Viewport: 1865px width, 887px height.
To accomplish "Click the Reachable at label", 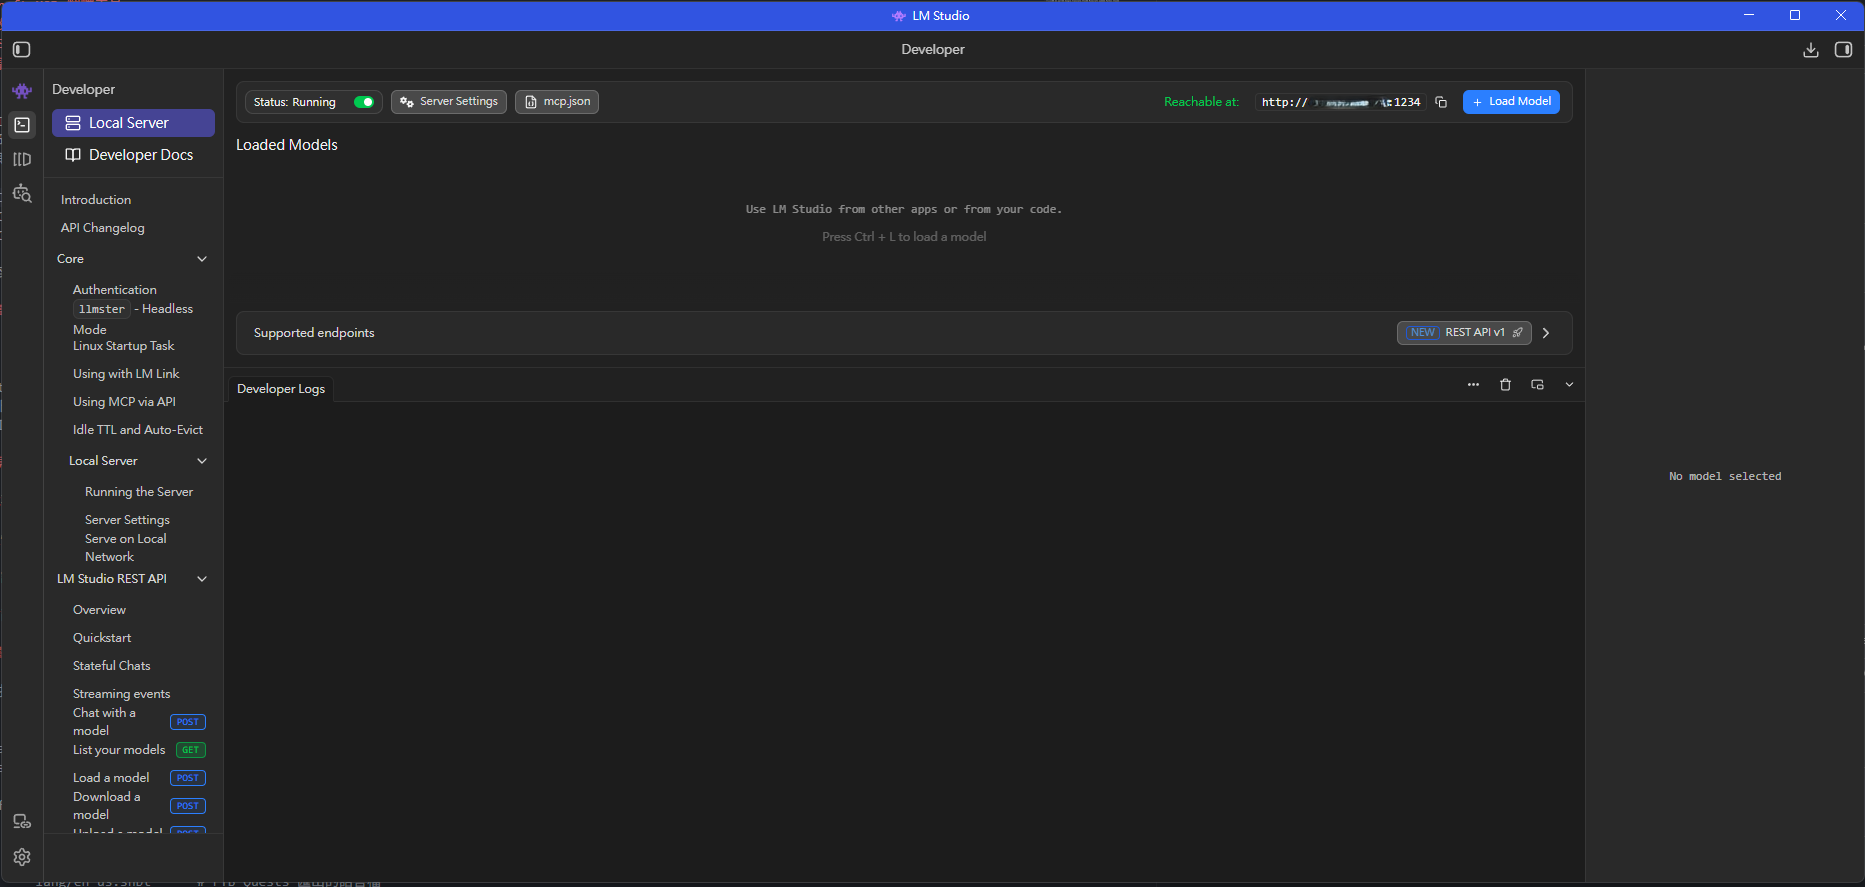I will (x=1201, y=102).
